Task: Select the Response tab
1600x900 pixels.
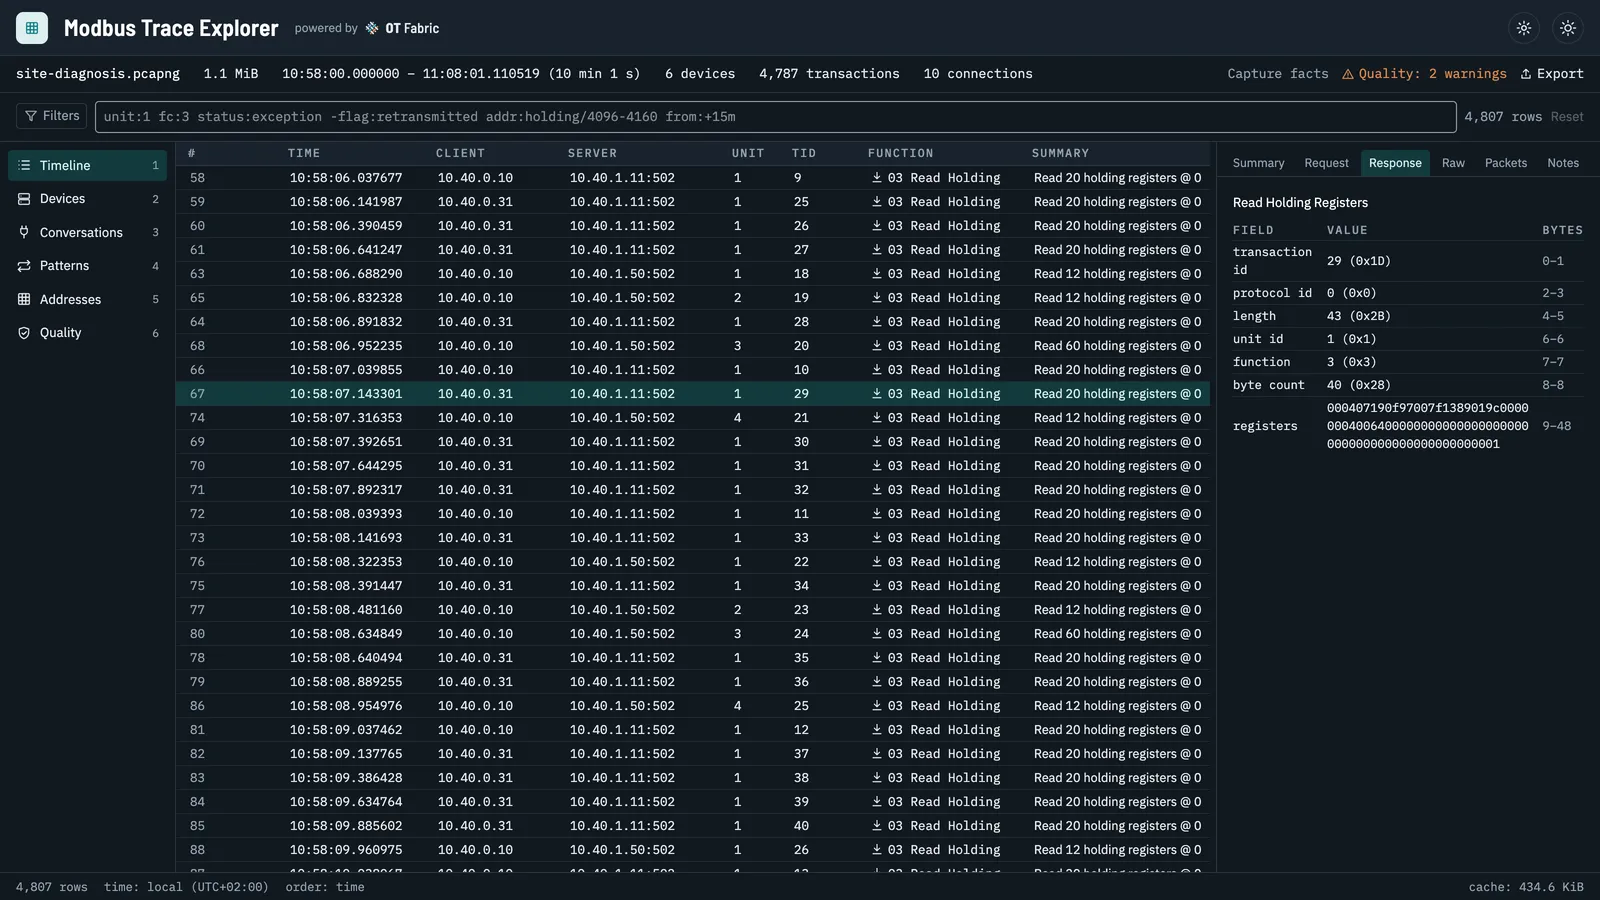Action: click(x=1395, y=163)
